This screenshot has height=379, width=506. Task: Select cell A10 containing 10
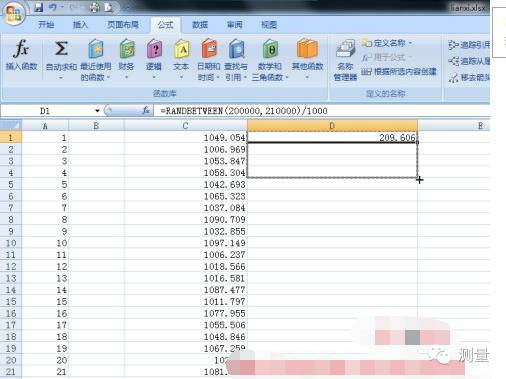coord(45,243)
